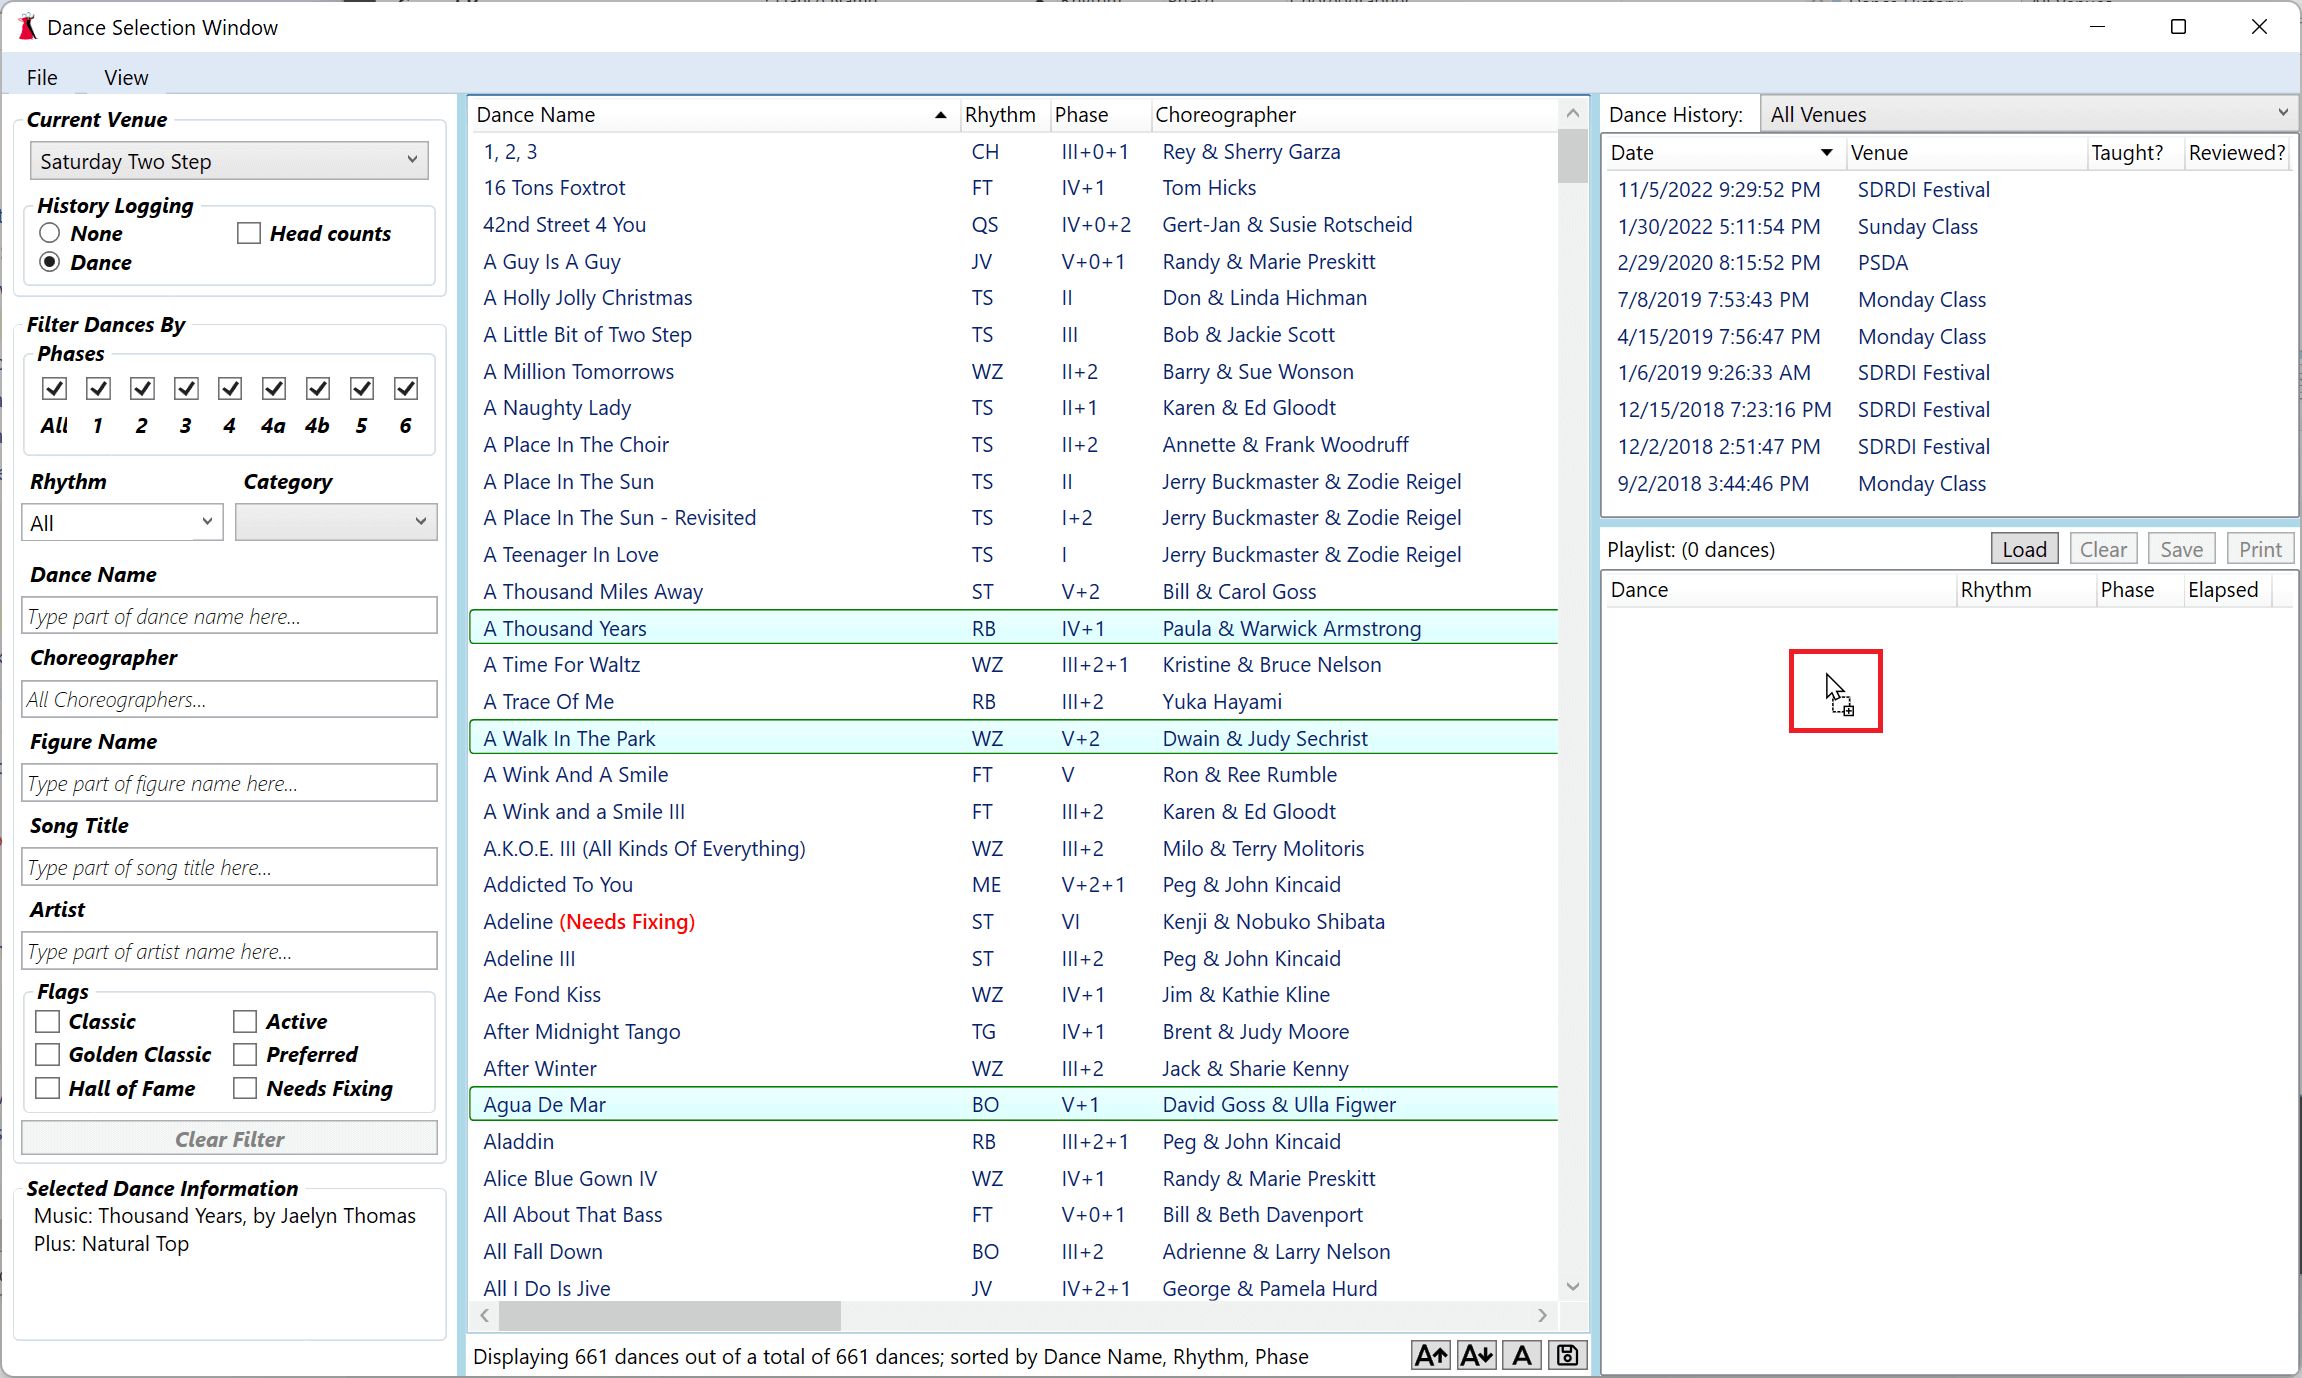2302x1378 pixels.
Task: Select phase 4a checkbox filter
Action: [x=274, y=389]
